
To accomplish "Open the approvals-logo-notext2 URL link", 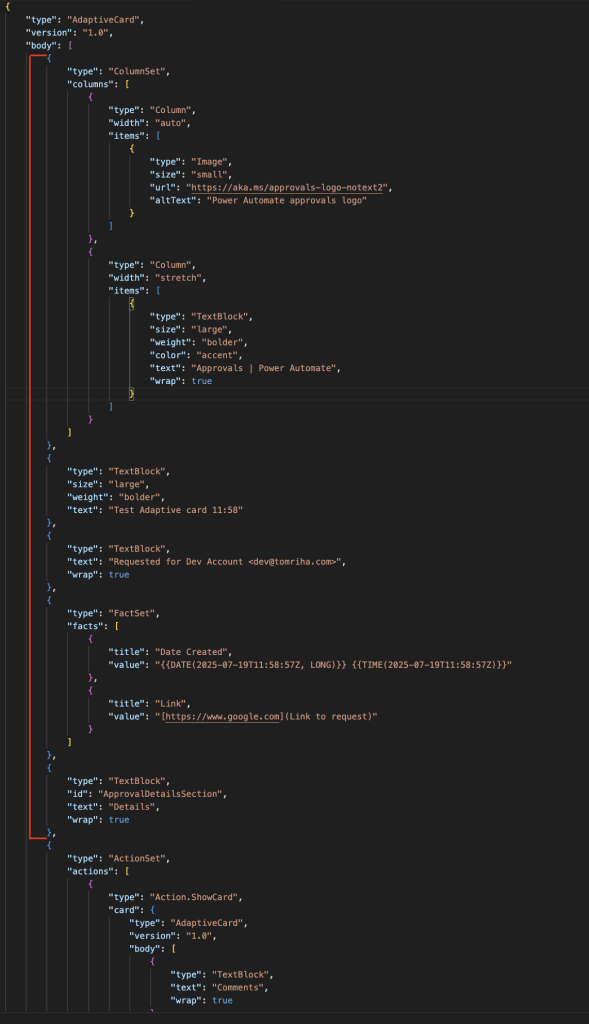I will pos(287,187).
